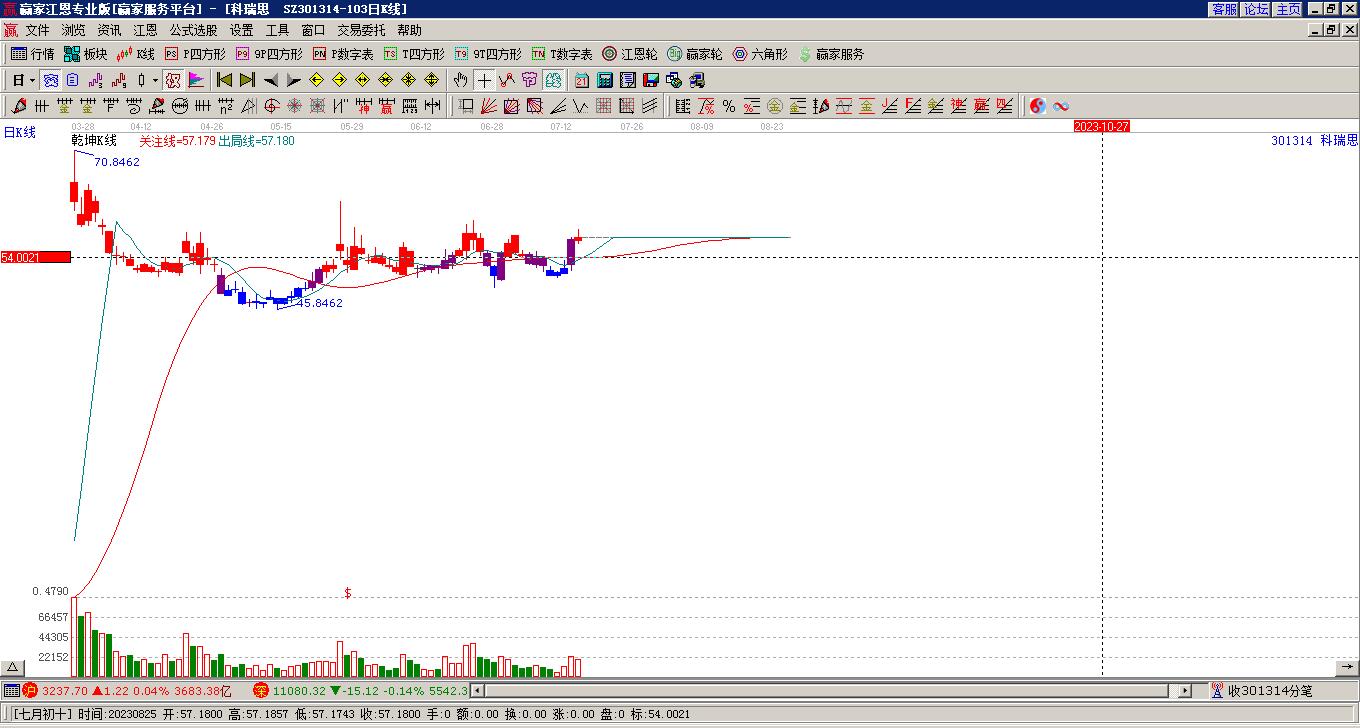Expand the candlestick style dropdown arrow
Image resolution: width=1360 pixels, height=728 pixels.
coord(155,80)
